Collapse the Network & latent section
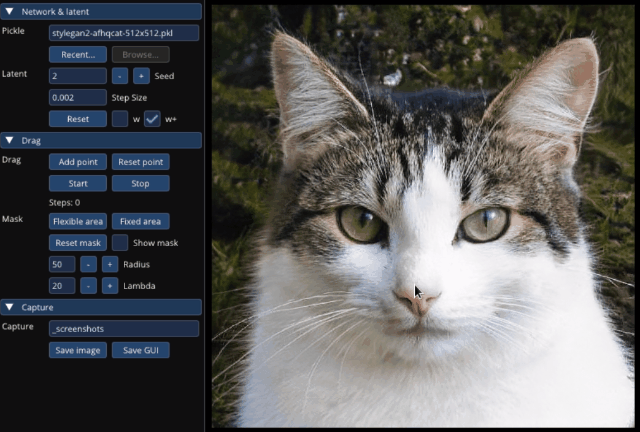The width and height of the screenshot is (640, 432). pos(9,11)
